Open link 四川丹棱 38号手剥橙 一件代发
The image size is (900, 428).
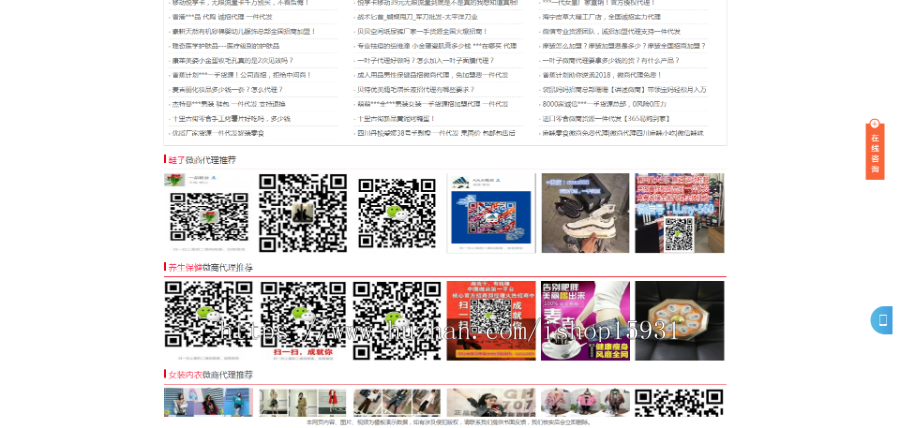pos(436,133)
